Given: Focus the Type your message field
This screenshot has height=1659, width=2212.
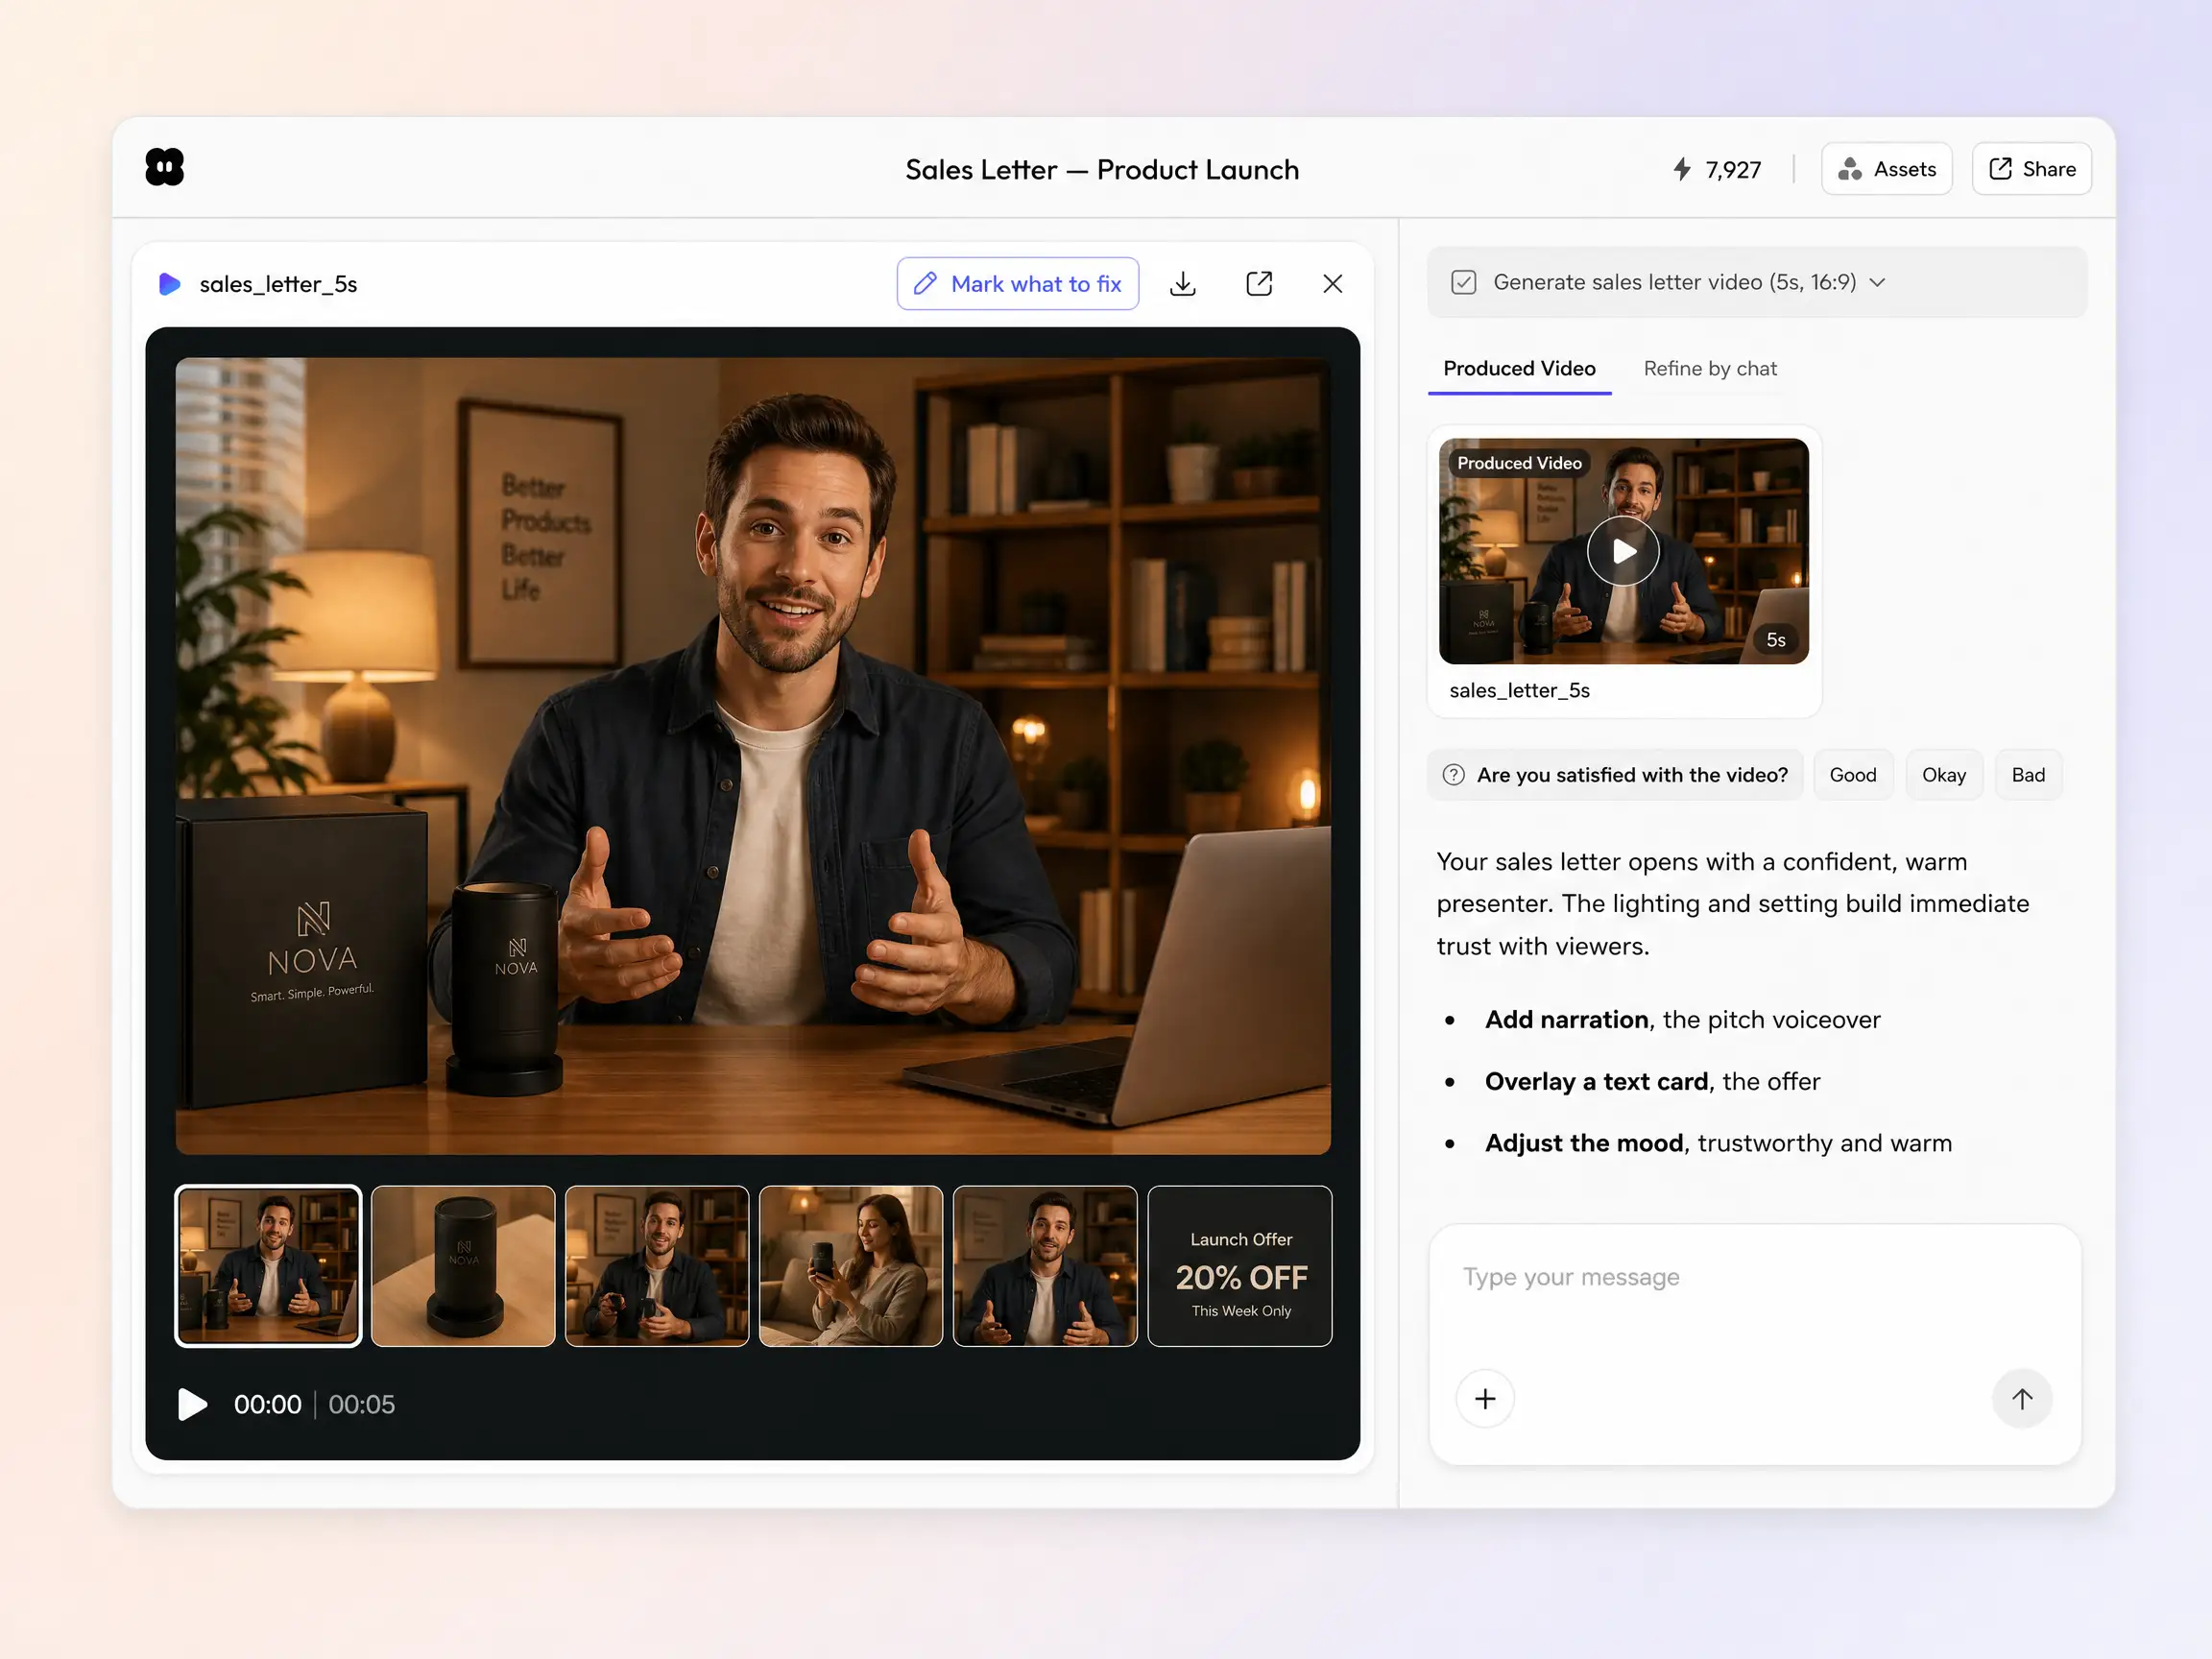Looking at the screenshot, I should (x=1754, y=1278).
